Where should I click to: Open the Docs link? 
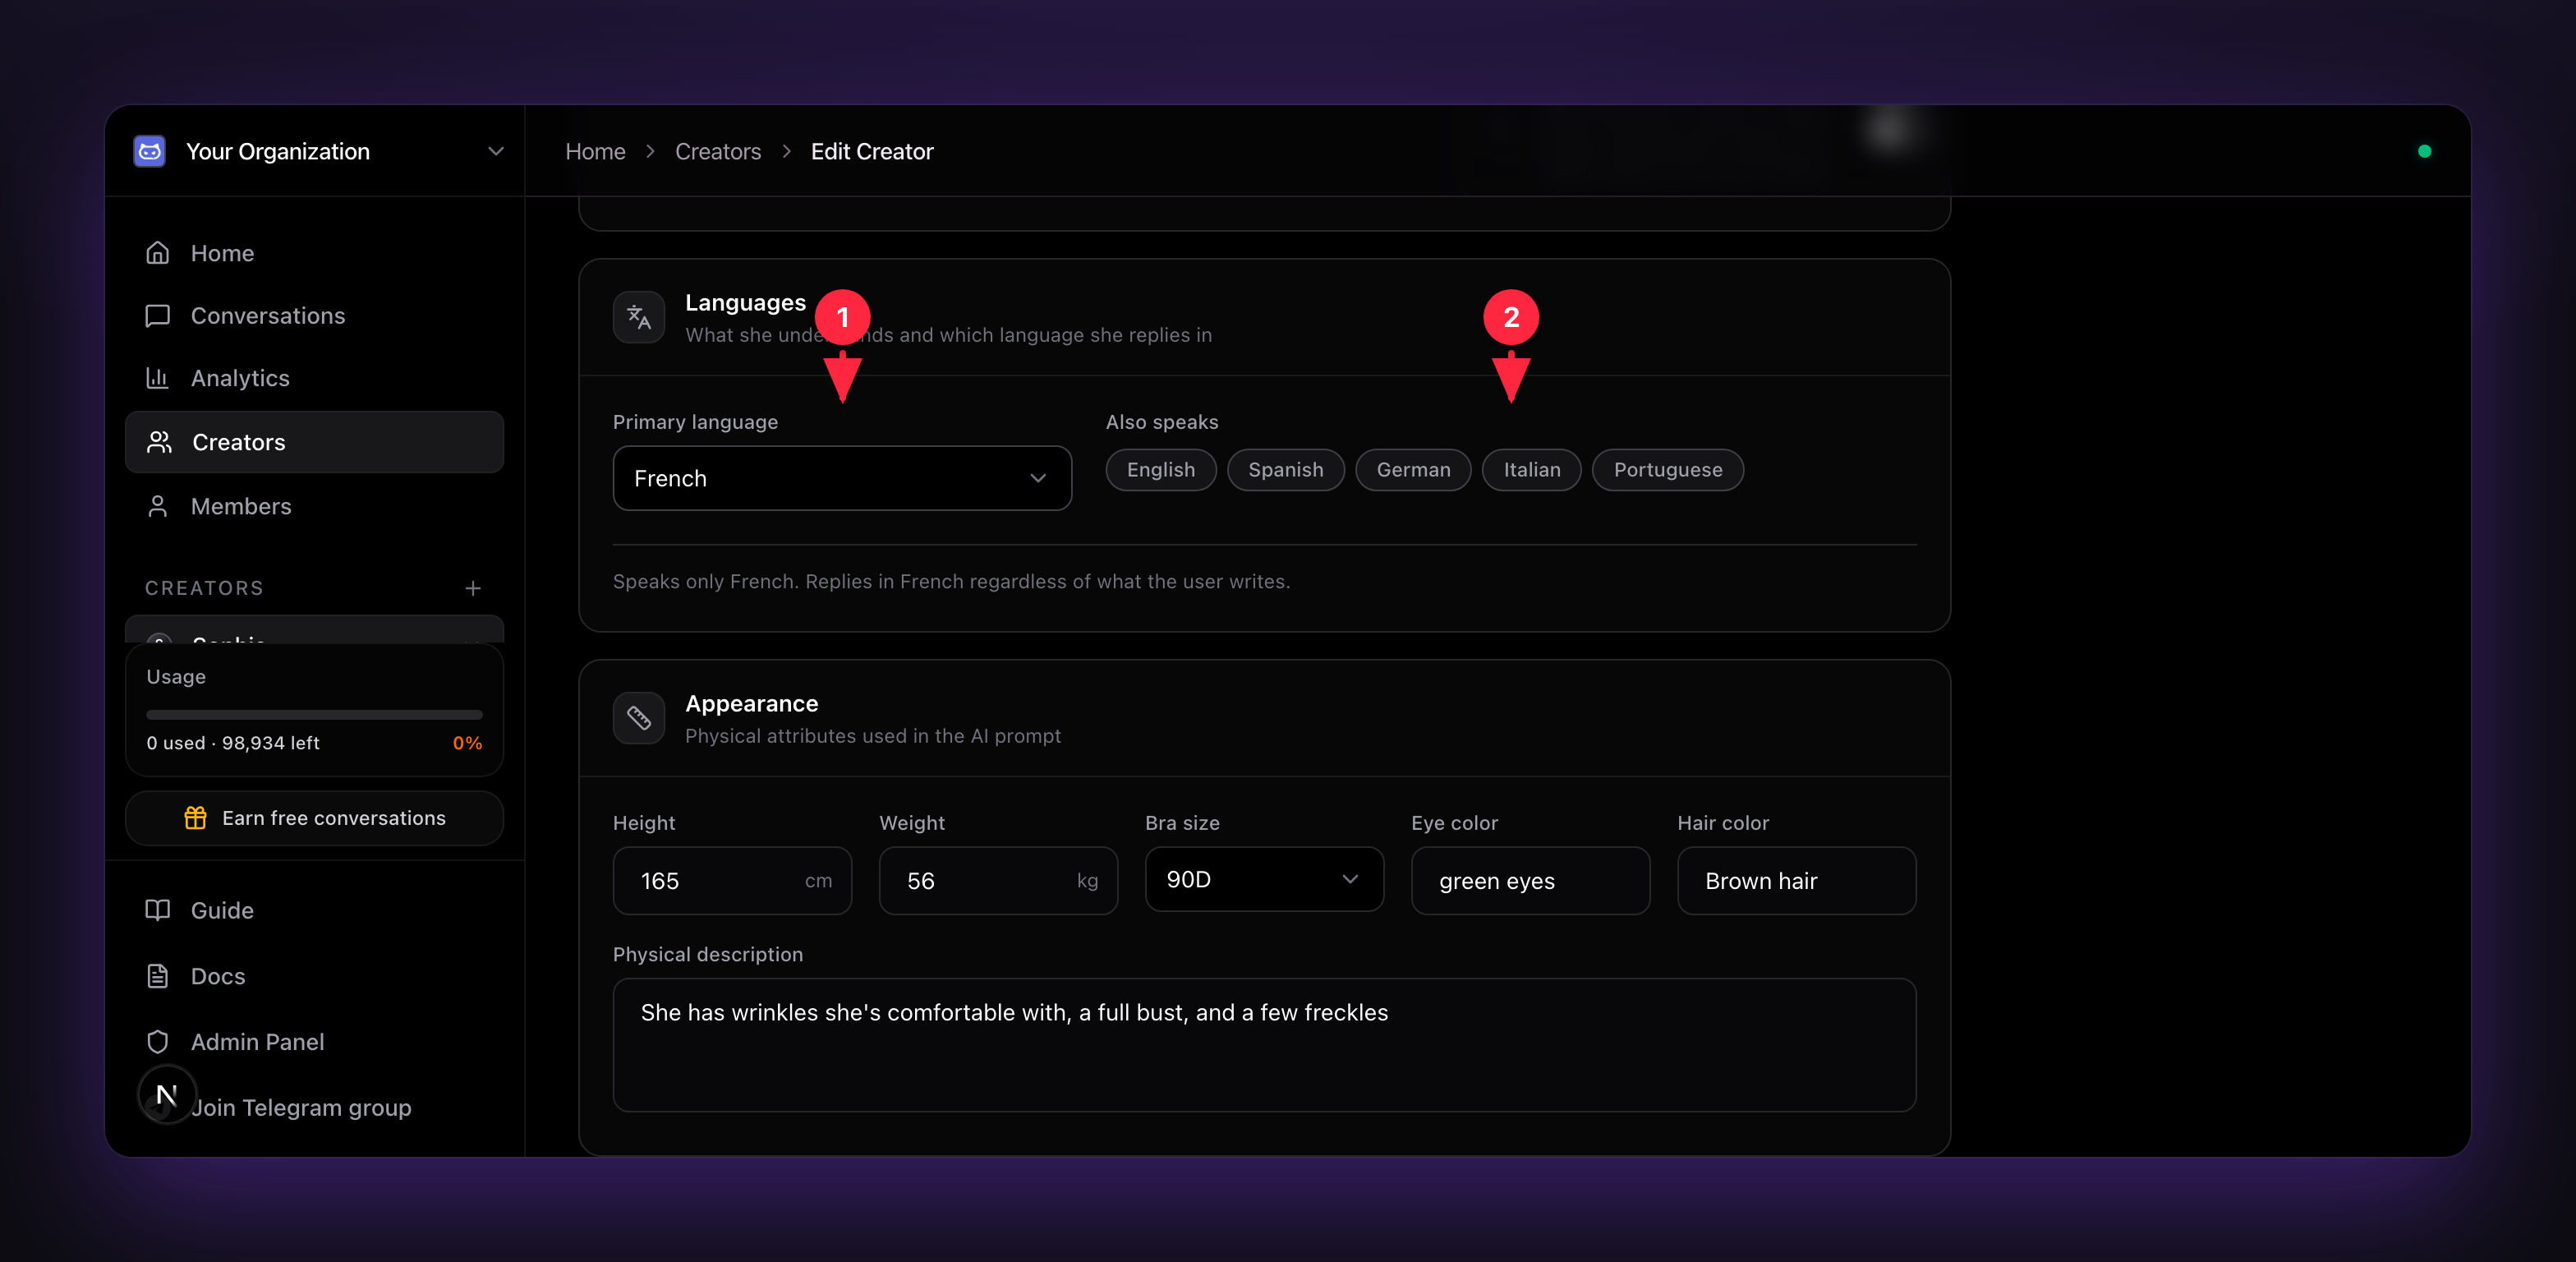pyautogui.click(x=314, y=976)
